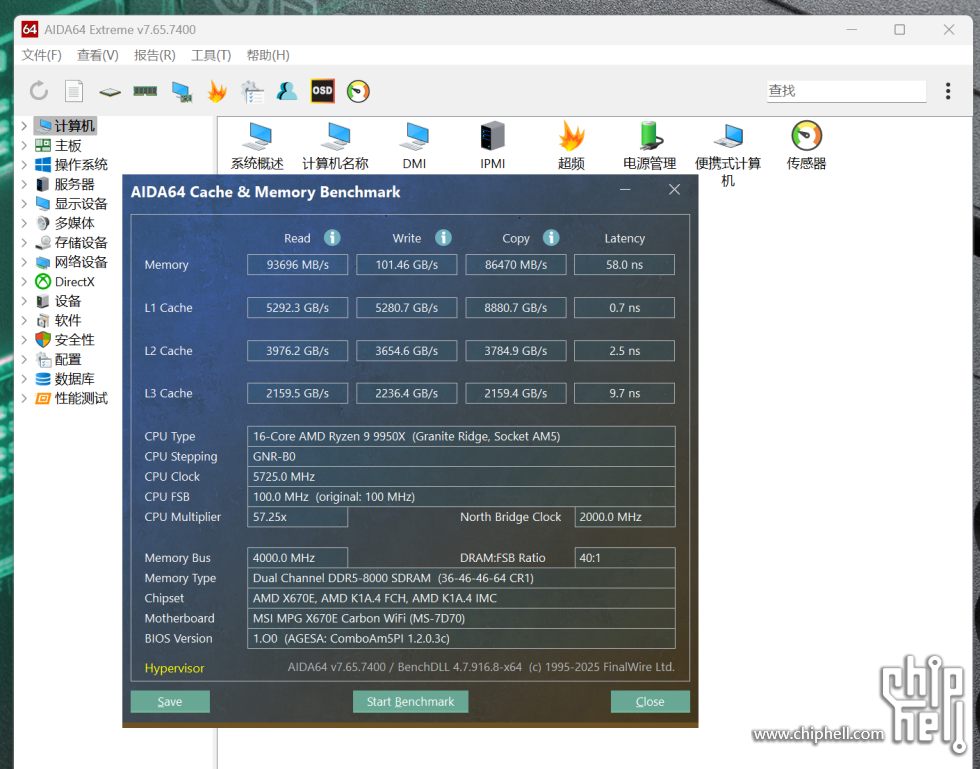The width and height of the screenshot is (980, 769).
Task: Open the 计算机名称 icon
Action: [x=336, y=146]
